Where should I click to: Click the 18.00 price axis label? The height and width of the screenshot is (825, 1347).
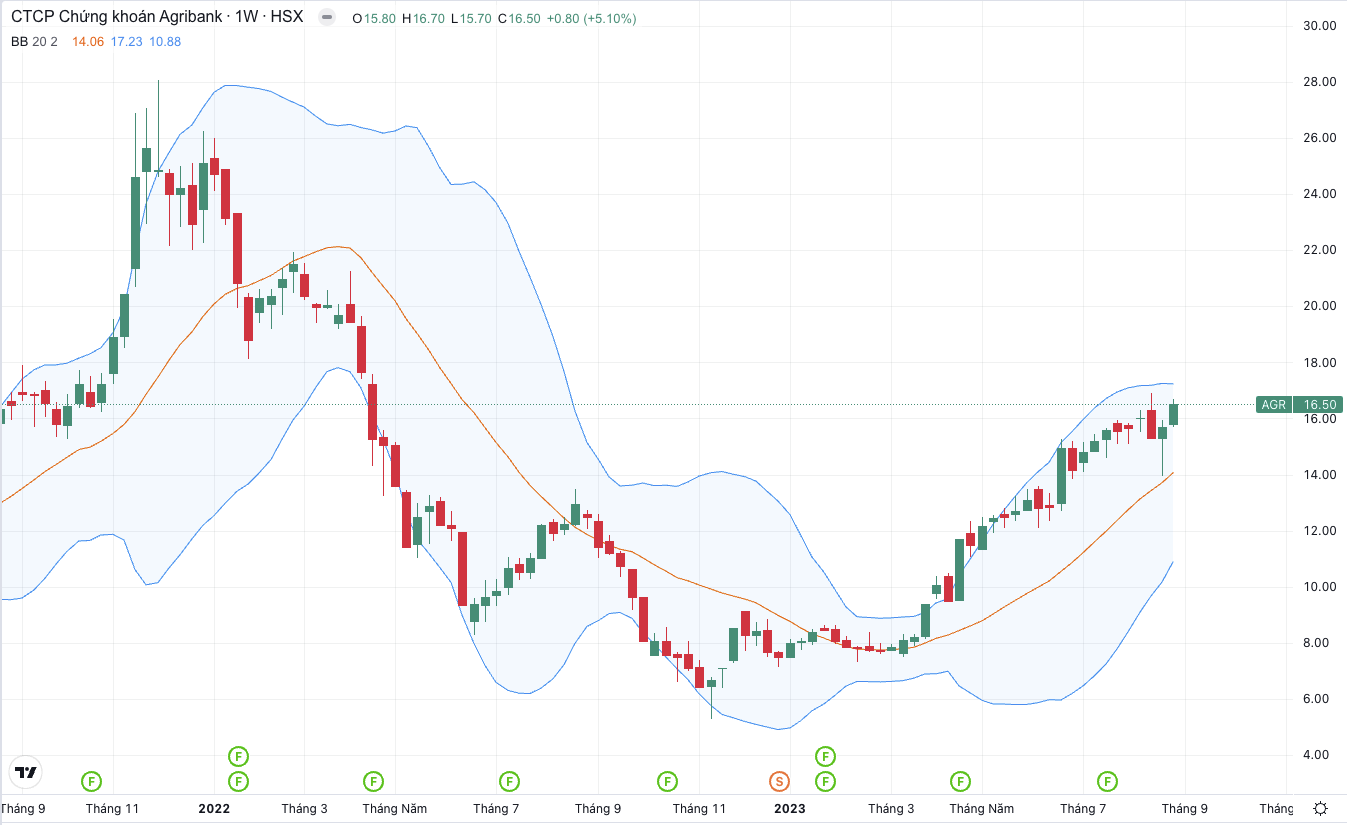point(1320,362)
